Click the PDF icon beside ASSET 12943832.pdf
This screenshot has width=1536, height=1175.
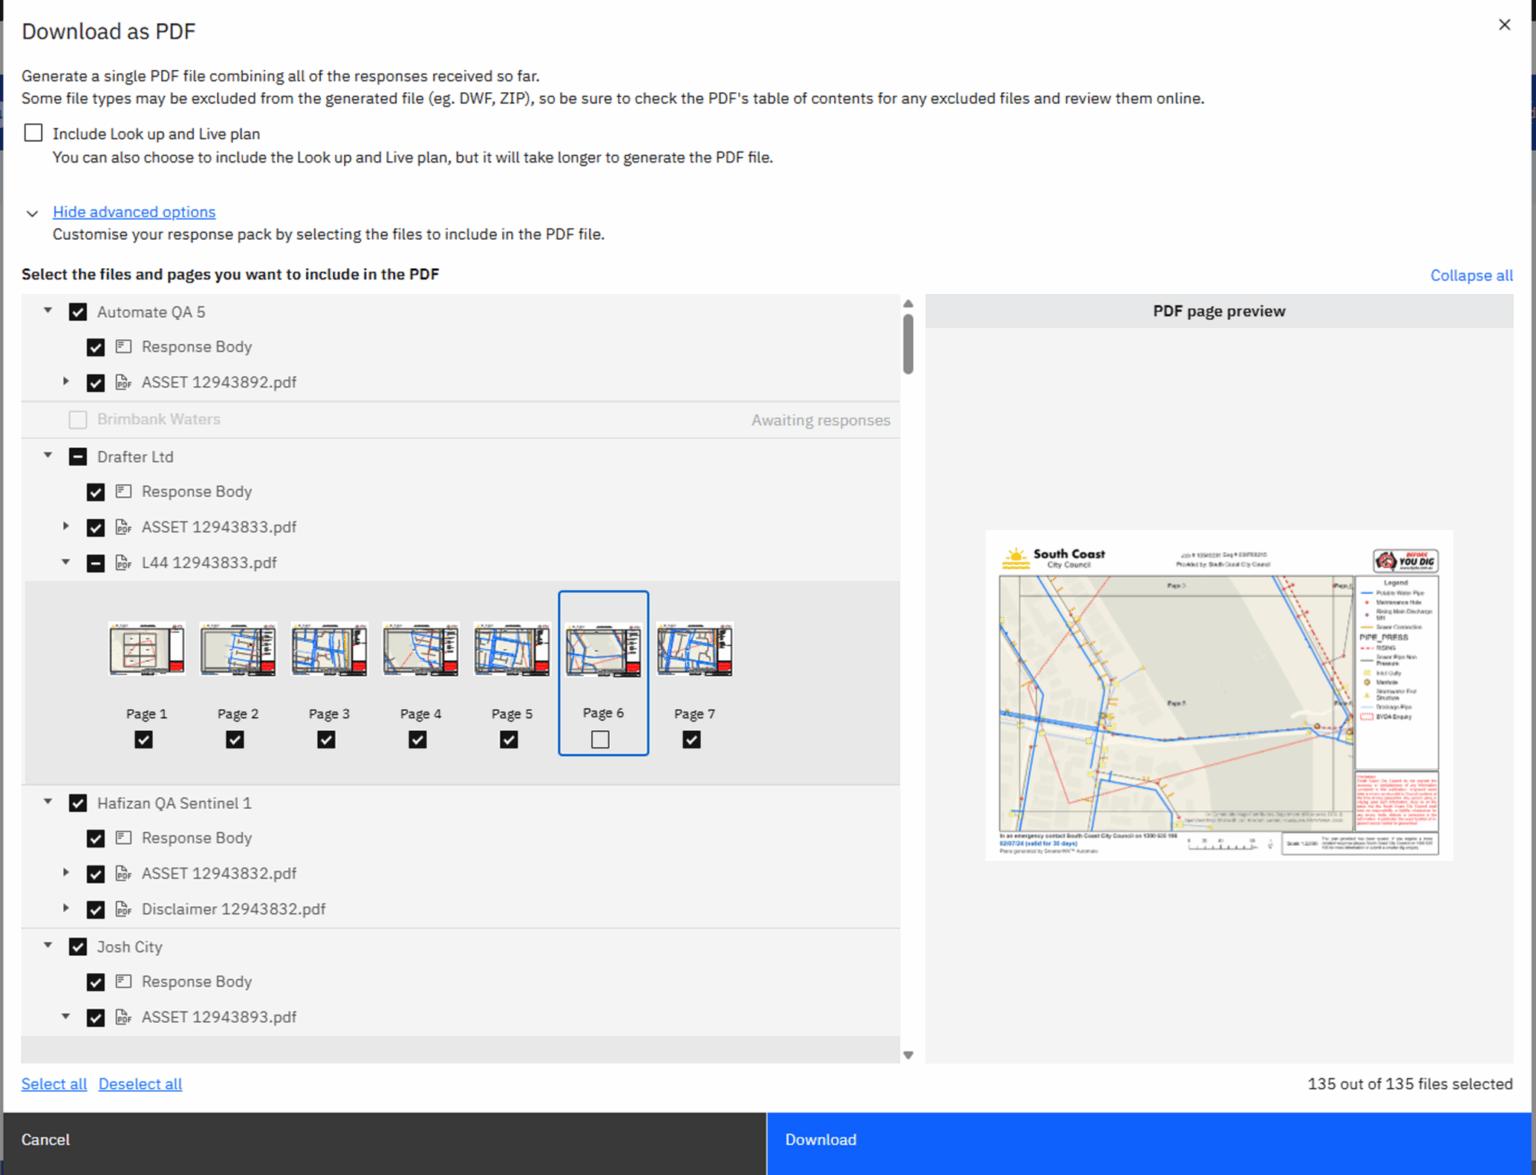[122, 873]
